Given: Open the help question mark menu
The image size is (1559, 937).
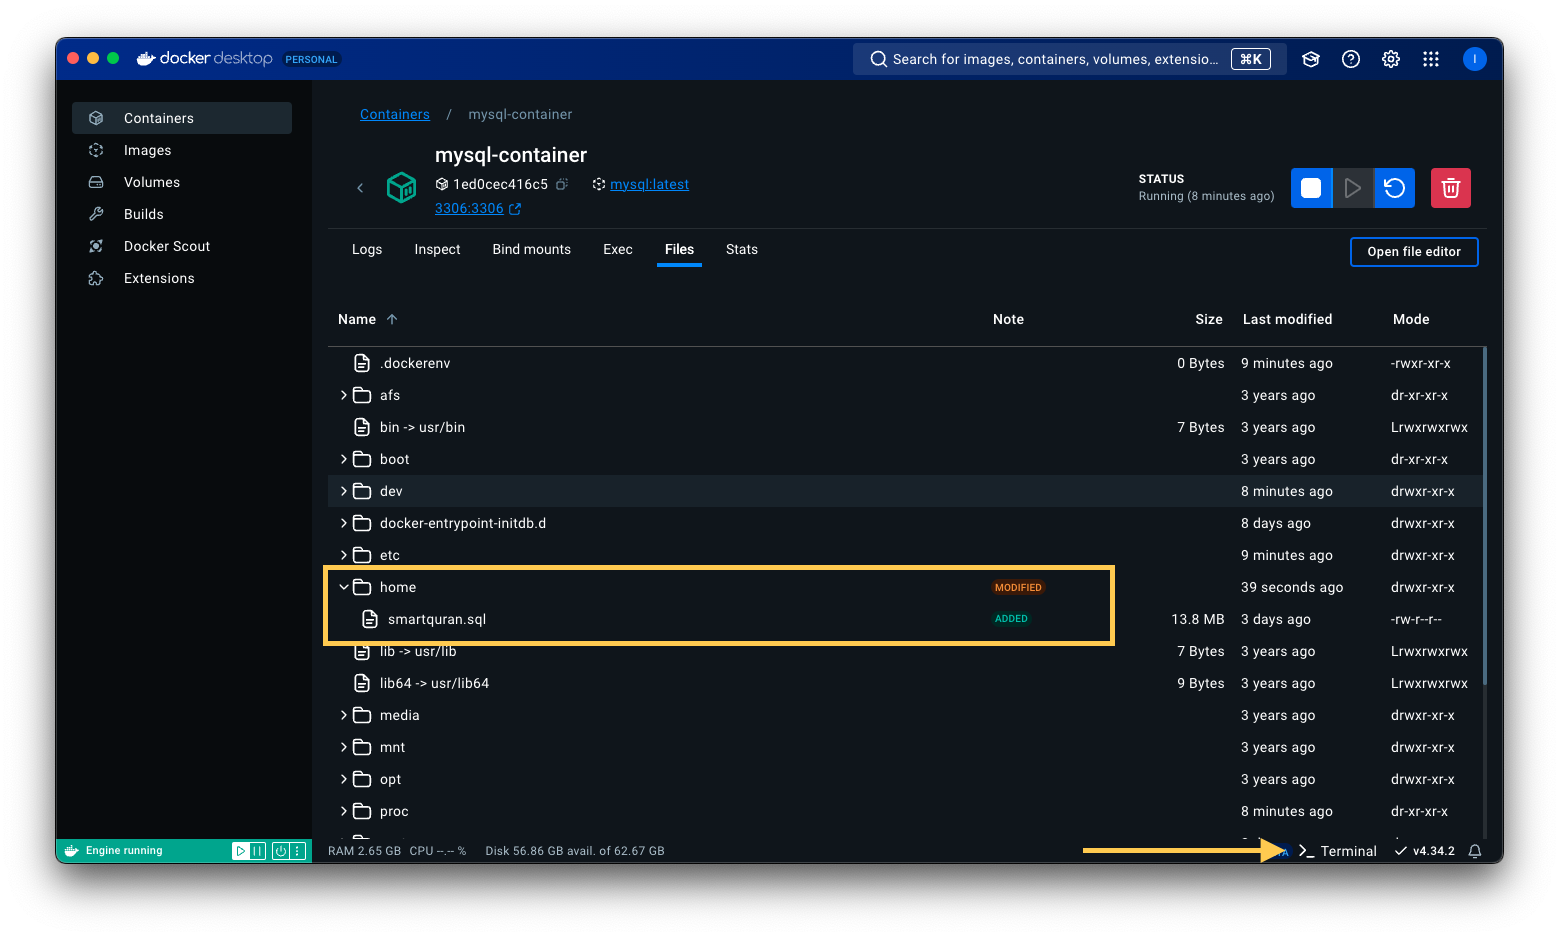Looking at the screenshot, I should click(x=1351, y=59).
